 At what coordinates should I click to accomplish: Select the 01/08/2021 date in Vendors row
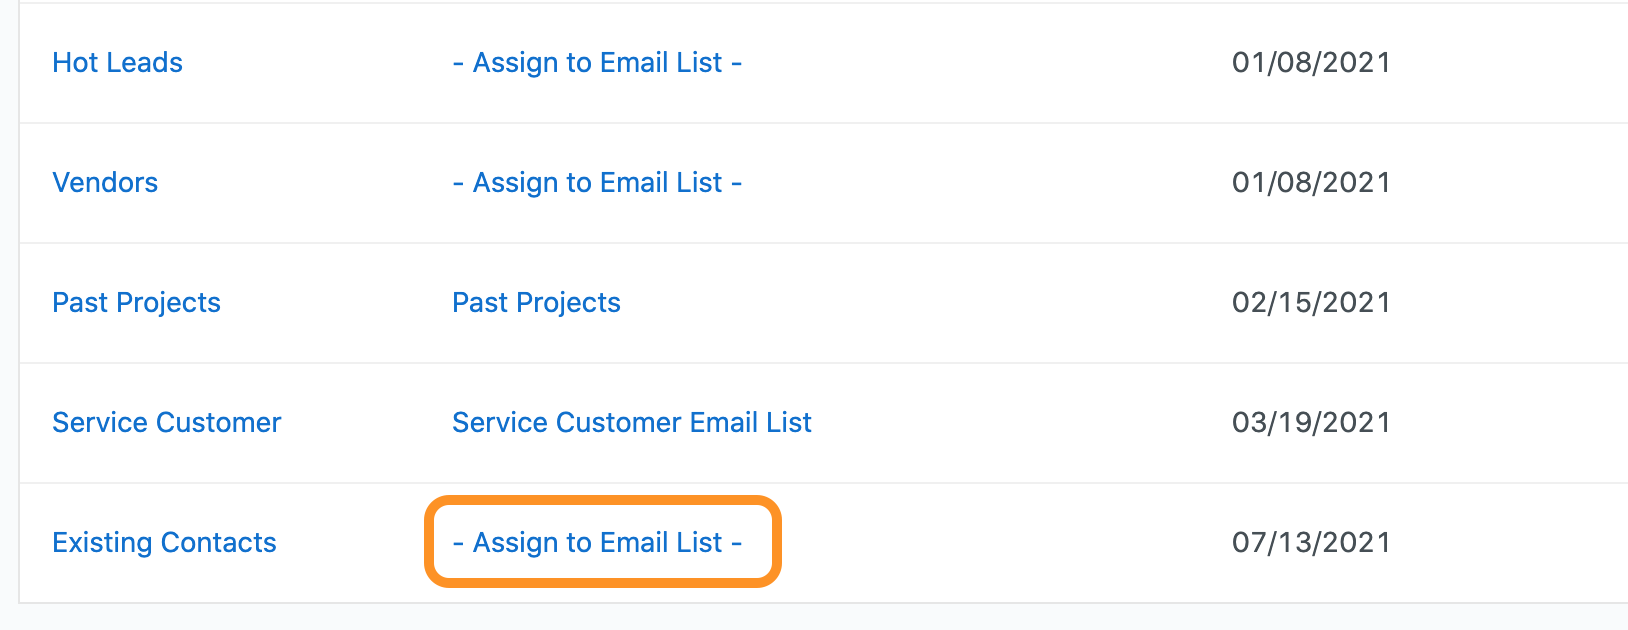[x=1311, y=182]
